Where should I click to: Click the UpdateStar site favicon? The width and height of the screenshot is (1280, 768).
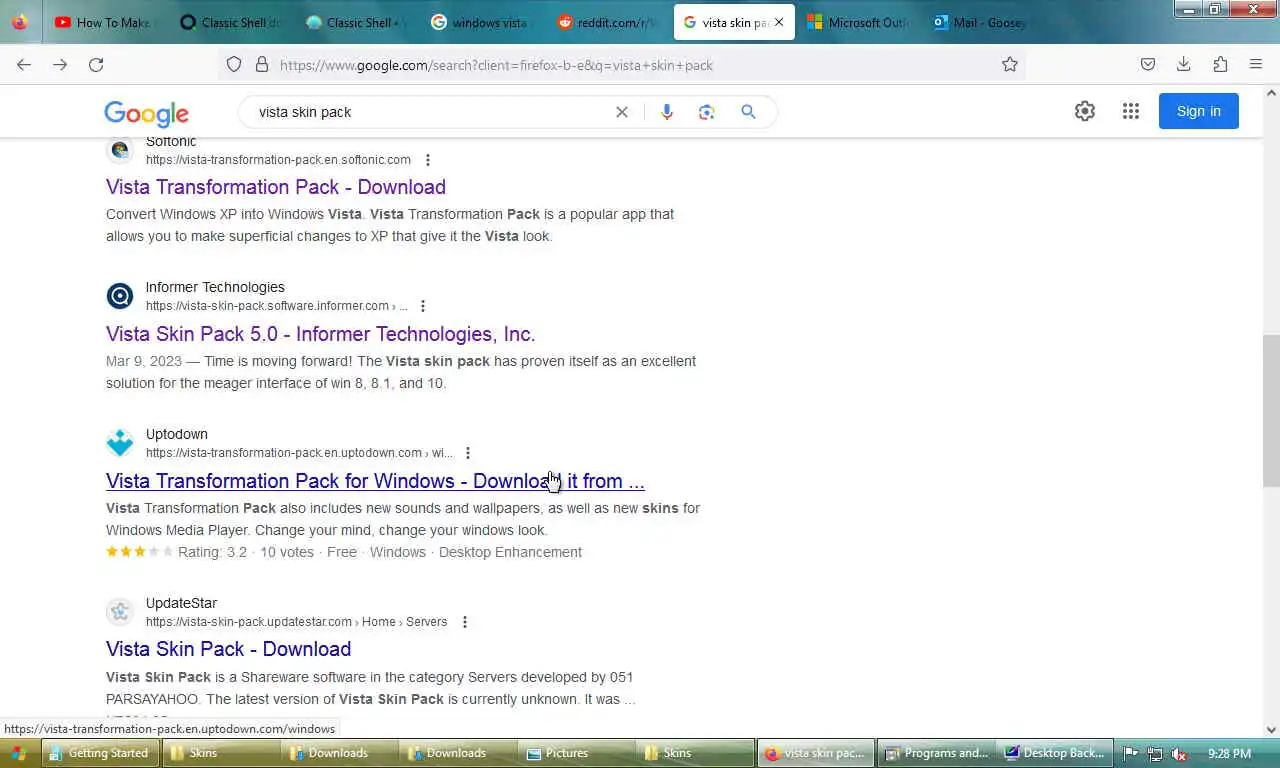pyautogui.click(x=120, y=612)
